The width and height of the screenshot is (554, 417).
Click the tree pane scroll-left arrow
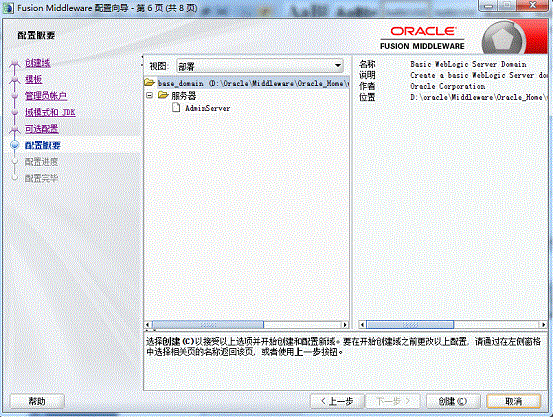[x=148, y=324]
